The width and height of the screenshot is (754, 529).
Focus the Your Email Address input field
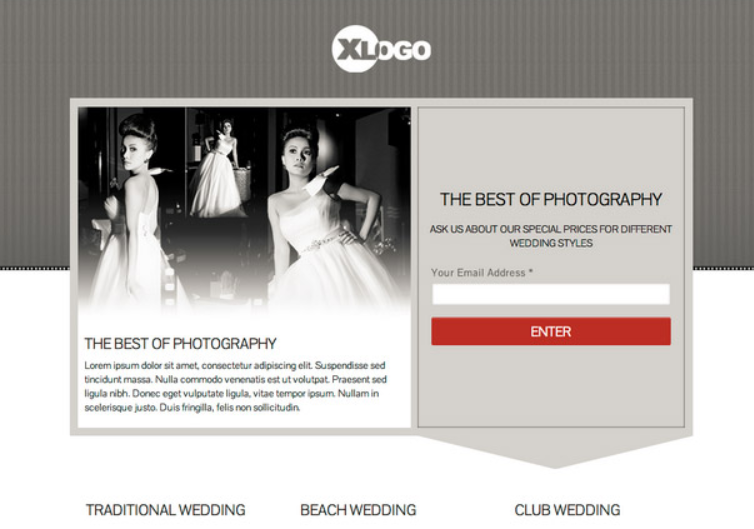551,294
